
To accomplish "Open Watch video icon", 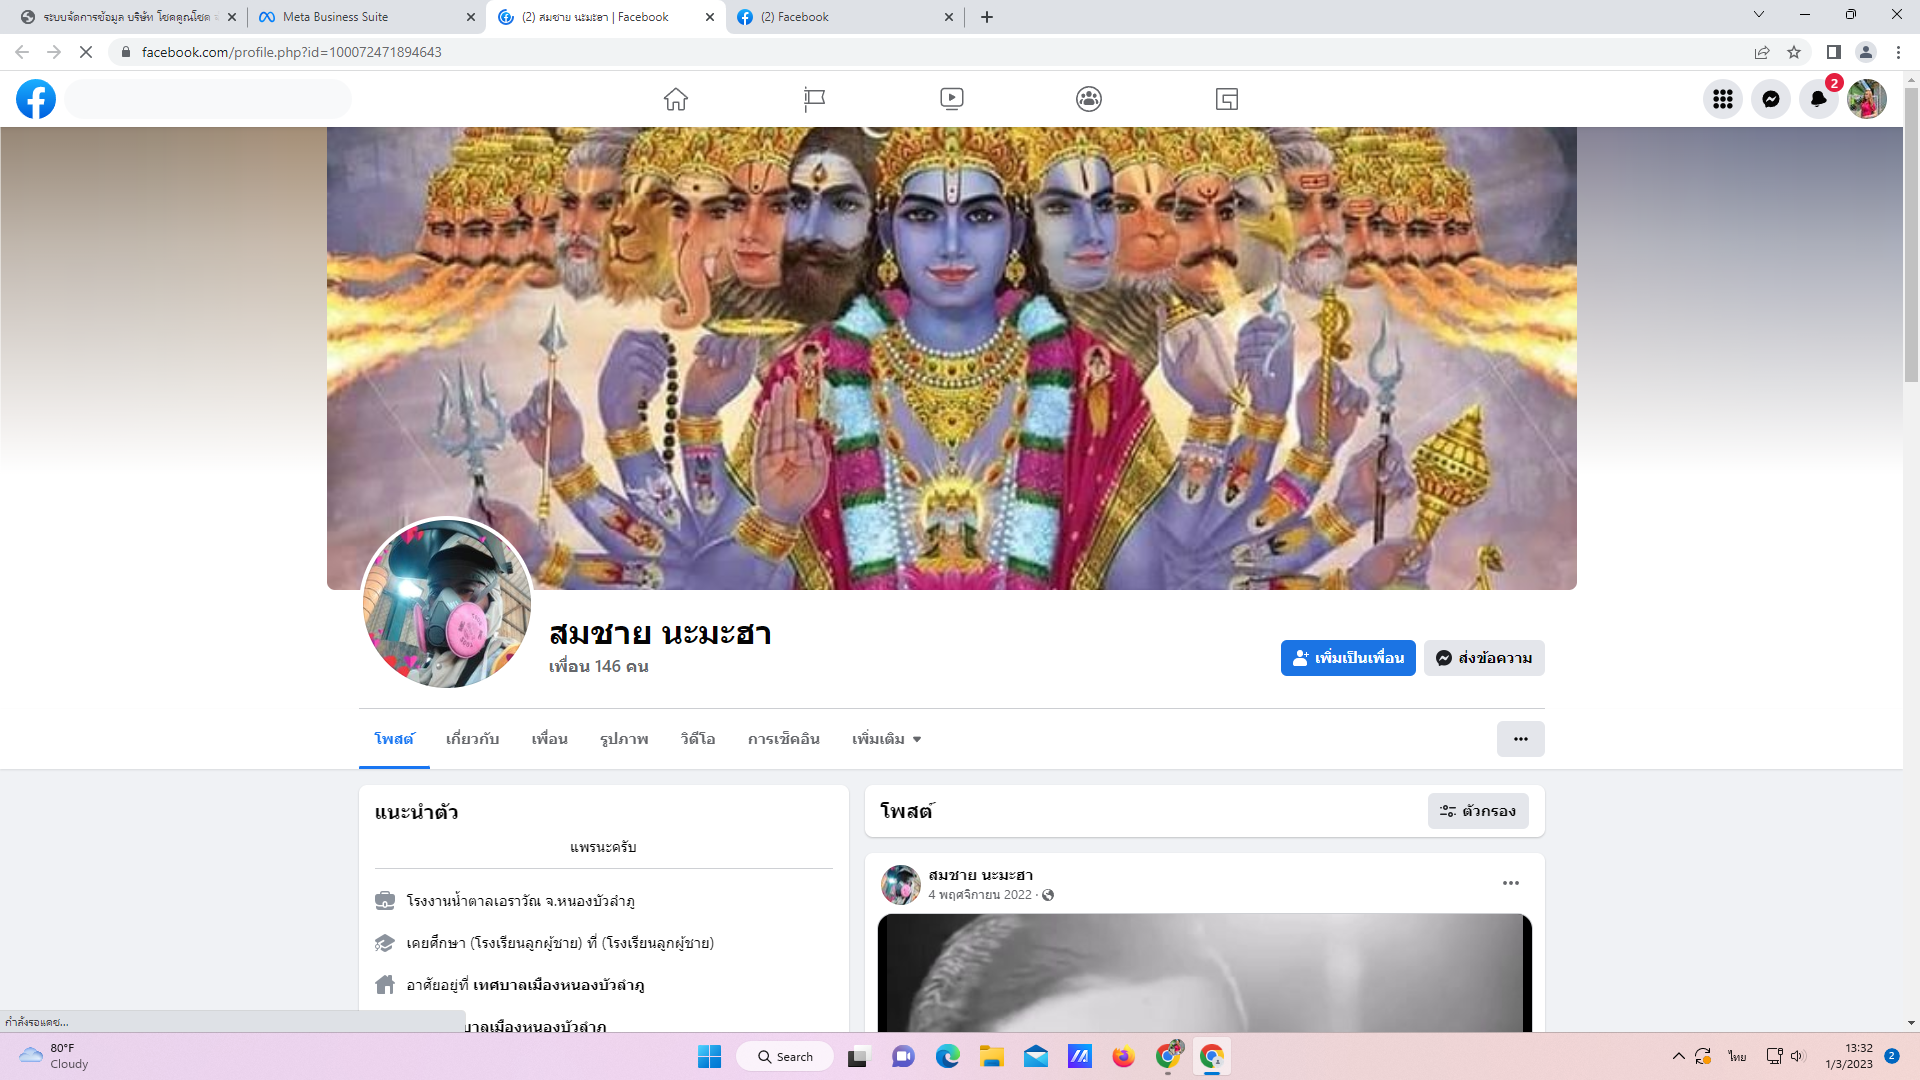I will [951, 99].
